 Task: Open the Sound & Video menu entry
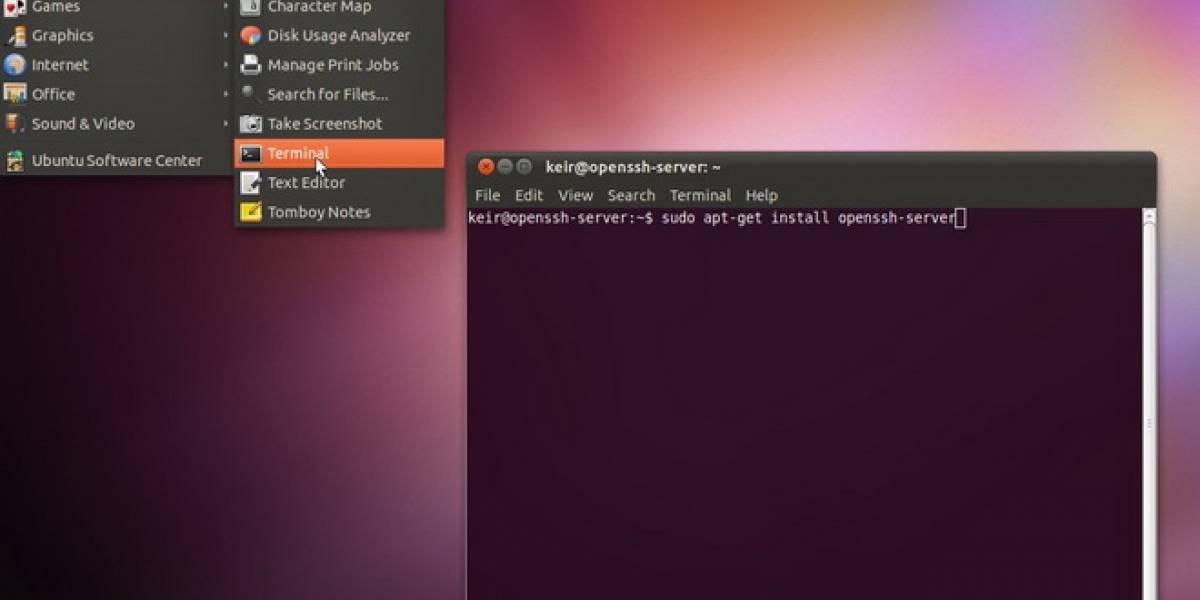[117, 124]
